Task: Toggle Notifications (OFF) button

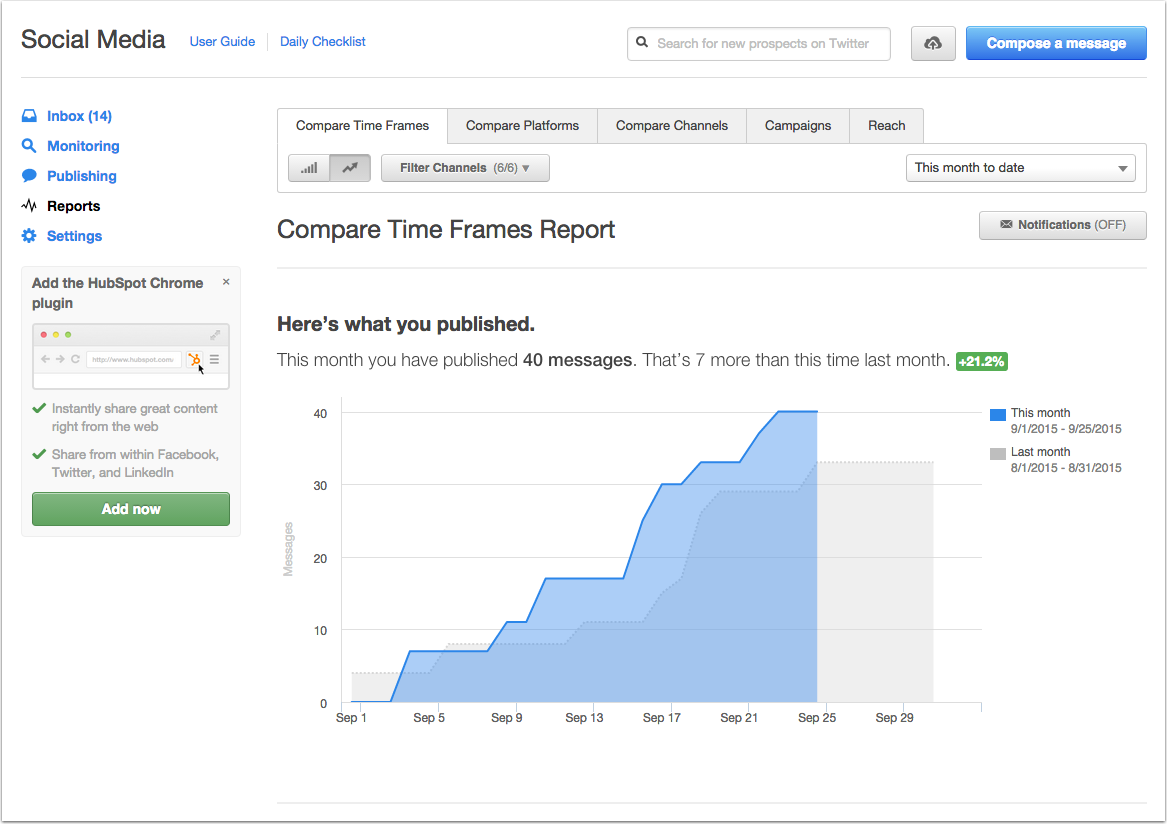Action: click(x=1062, y=225)
